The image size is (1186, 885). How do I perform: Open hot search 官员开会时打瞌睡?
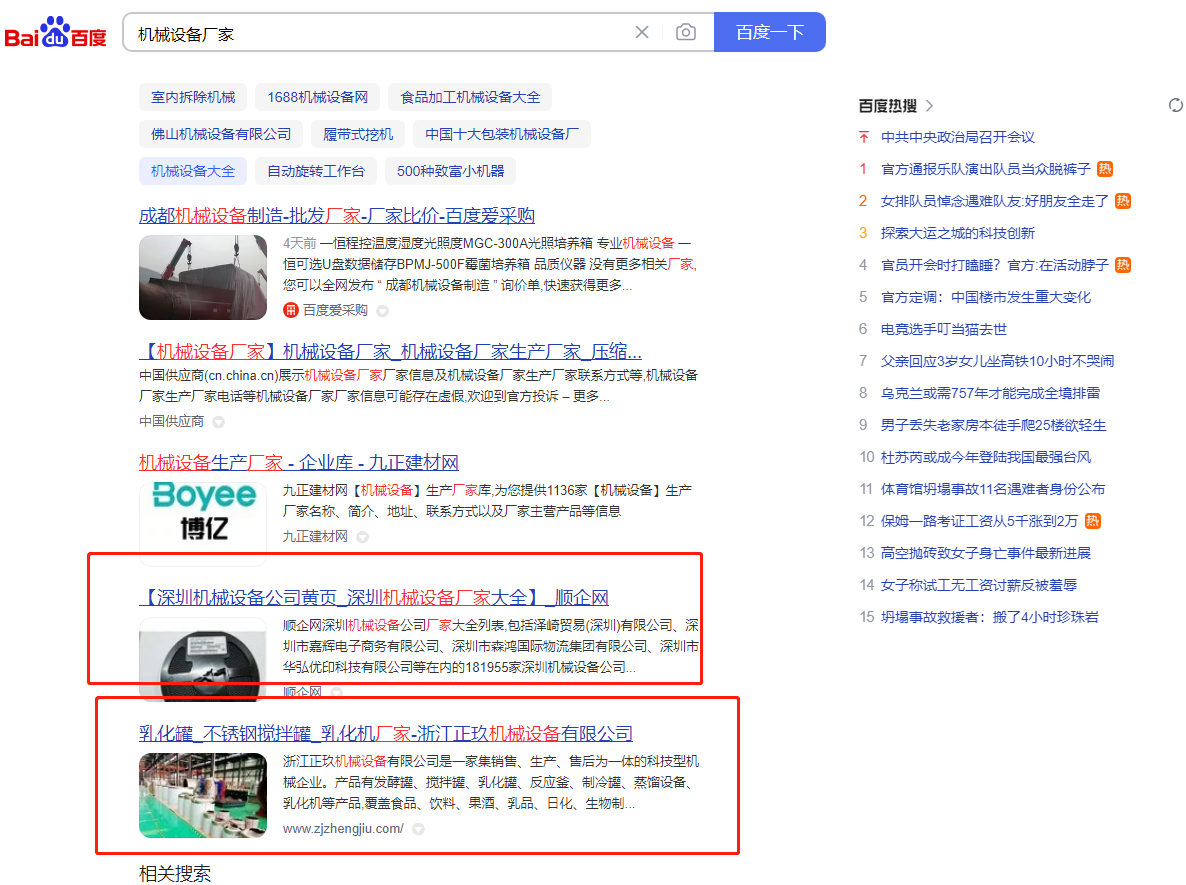[995, 265]
